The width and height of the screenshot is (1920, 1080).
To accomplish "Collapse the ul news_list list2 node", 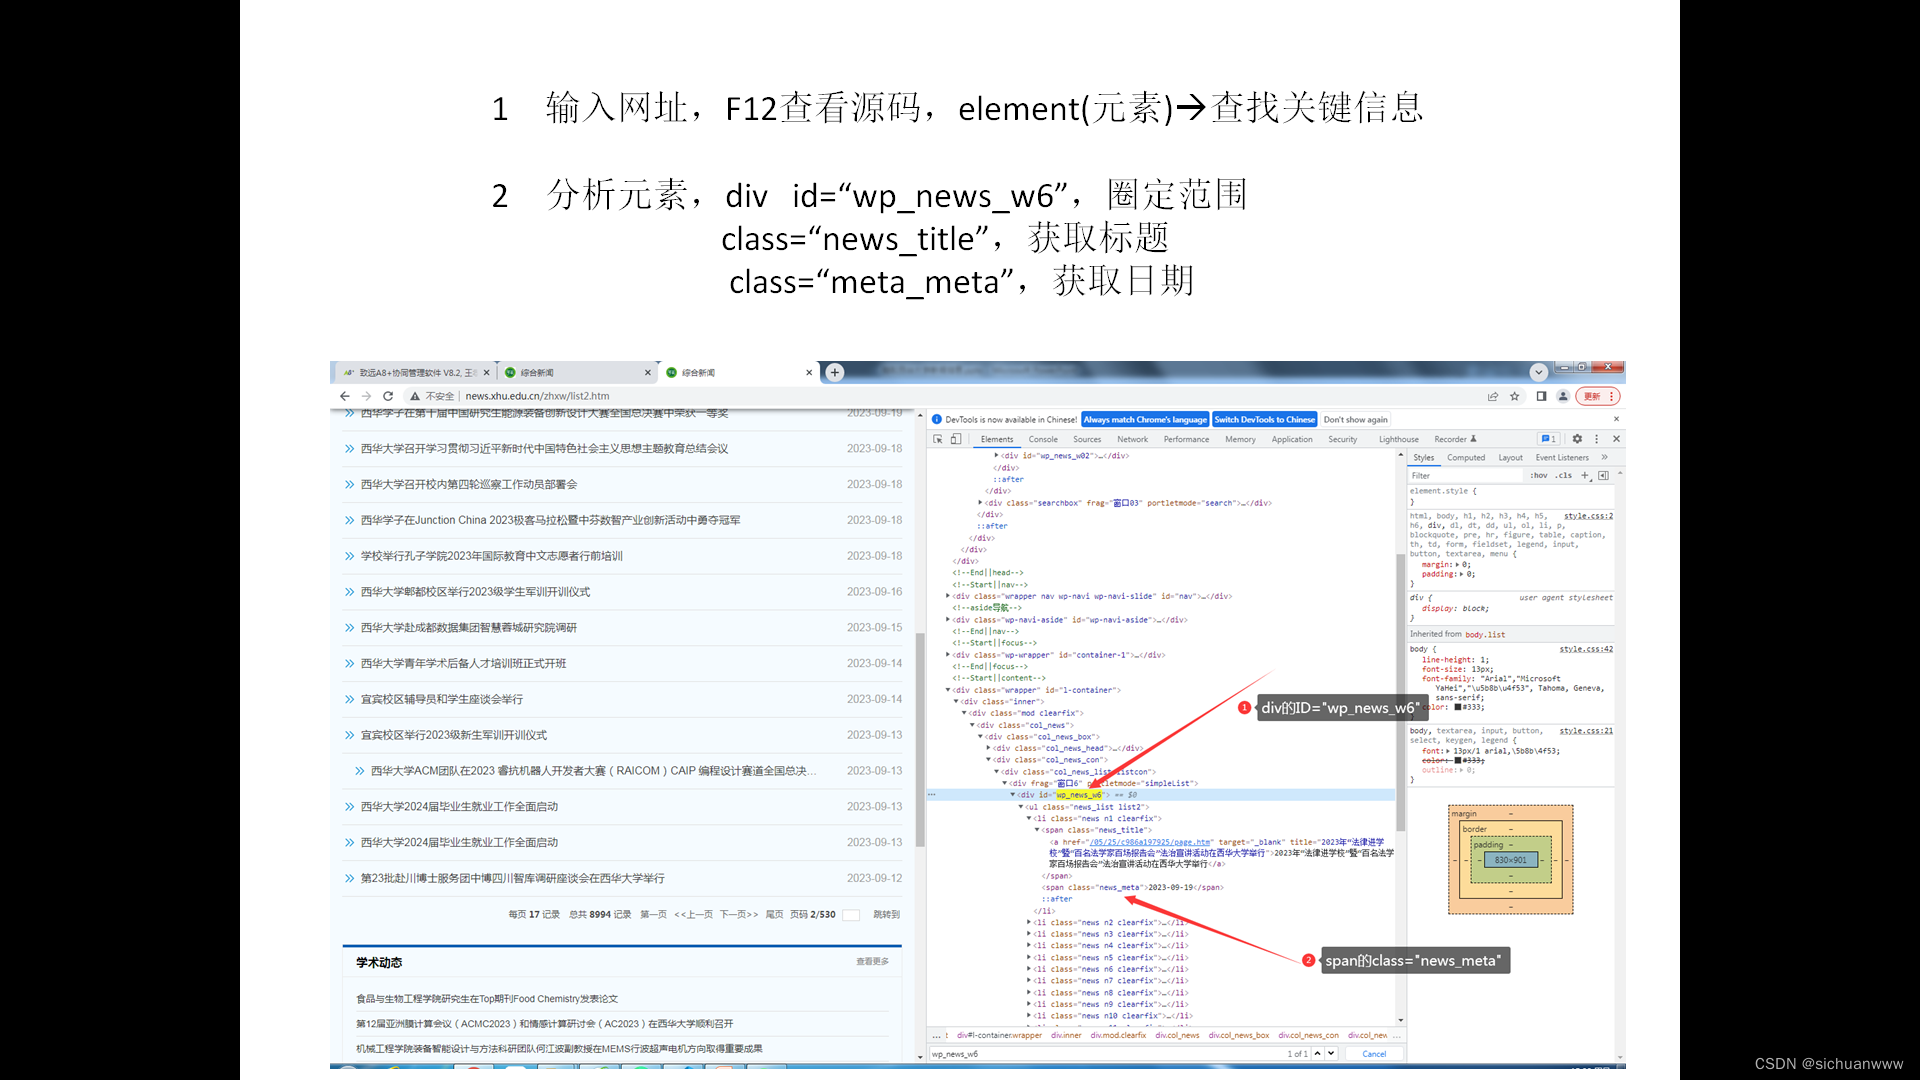I will pyautogui.click(x=1021, y=807).
